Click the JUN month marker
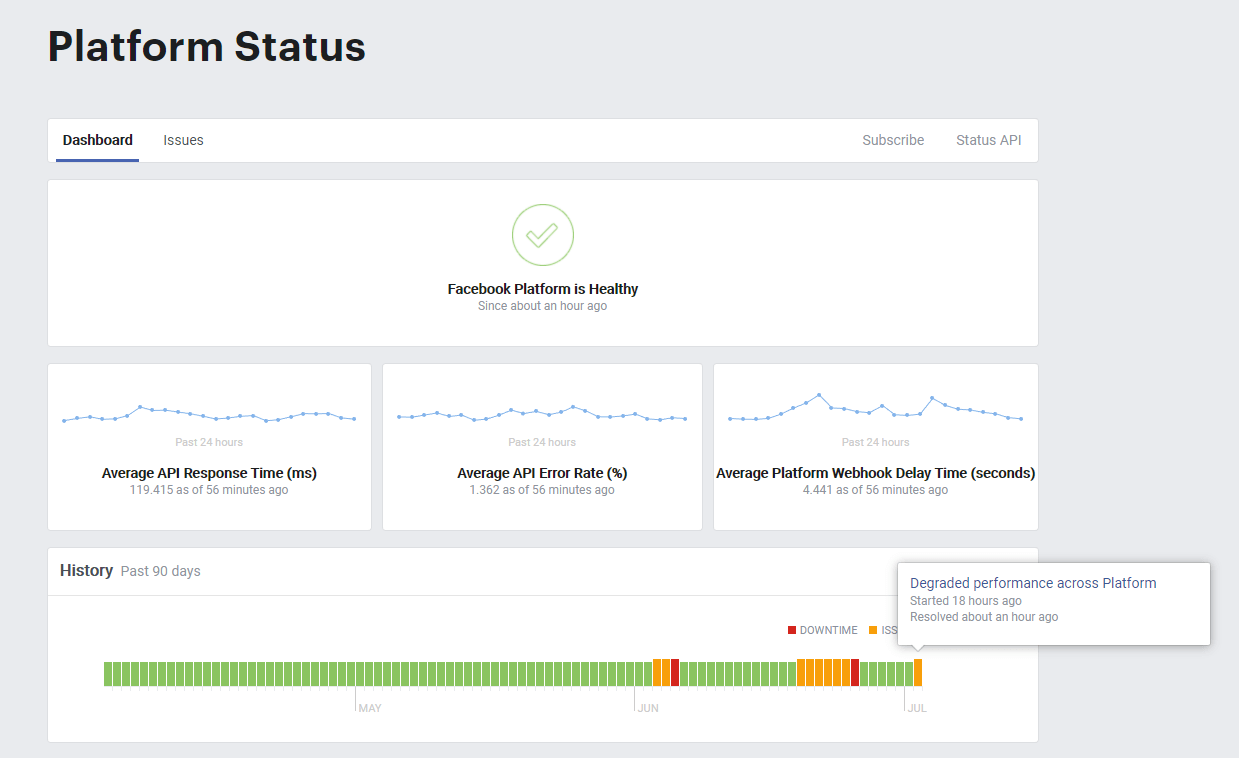Screen dimensions: 1239x758 pos(648,708)
